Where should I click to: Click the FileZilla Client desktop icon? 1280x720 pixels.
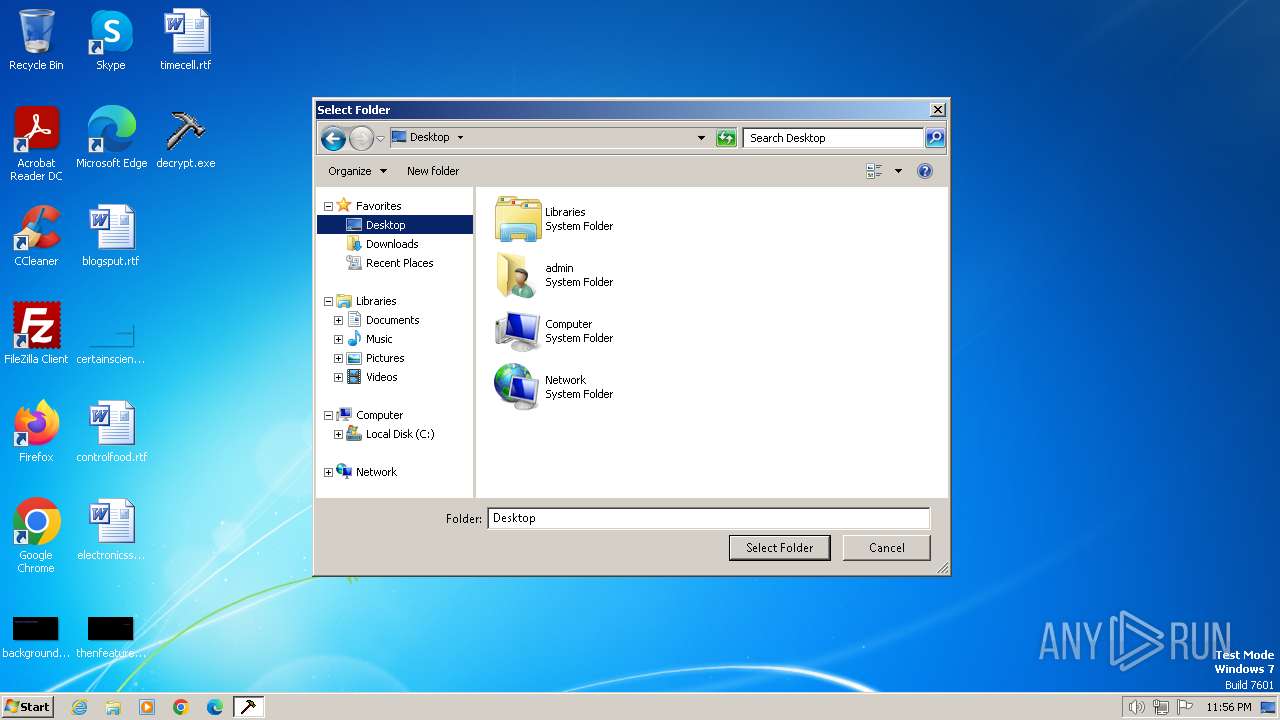click(36, 334)
